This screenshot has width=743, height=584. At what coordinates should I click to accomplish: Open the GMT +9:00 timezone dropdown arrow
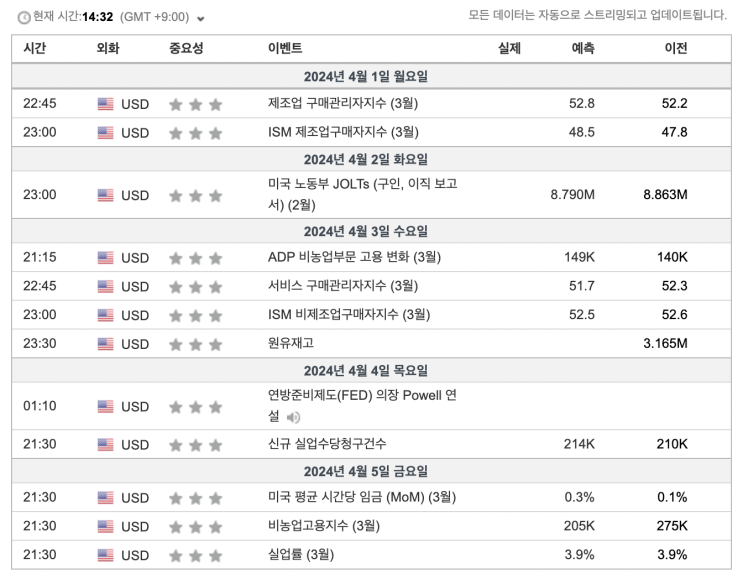coord(200,19)
